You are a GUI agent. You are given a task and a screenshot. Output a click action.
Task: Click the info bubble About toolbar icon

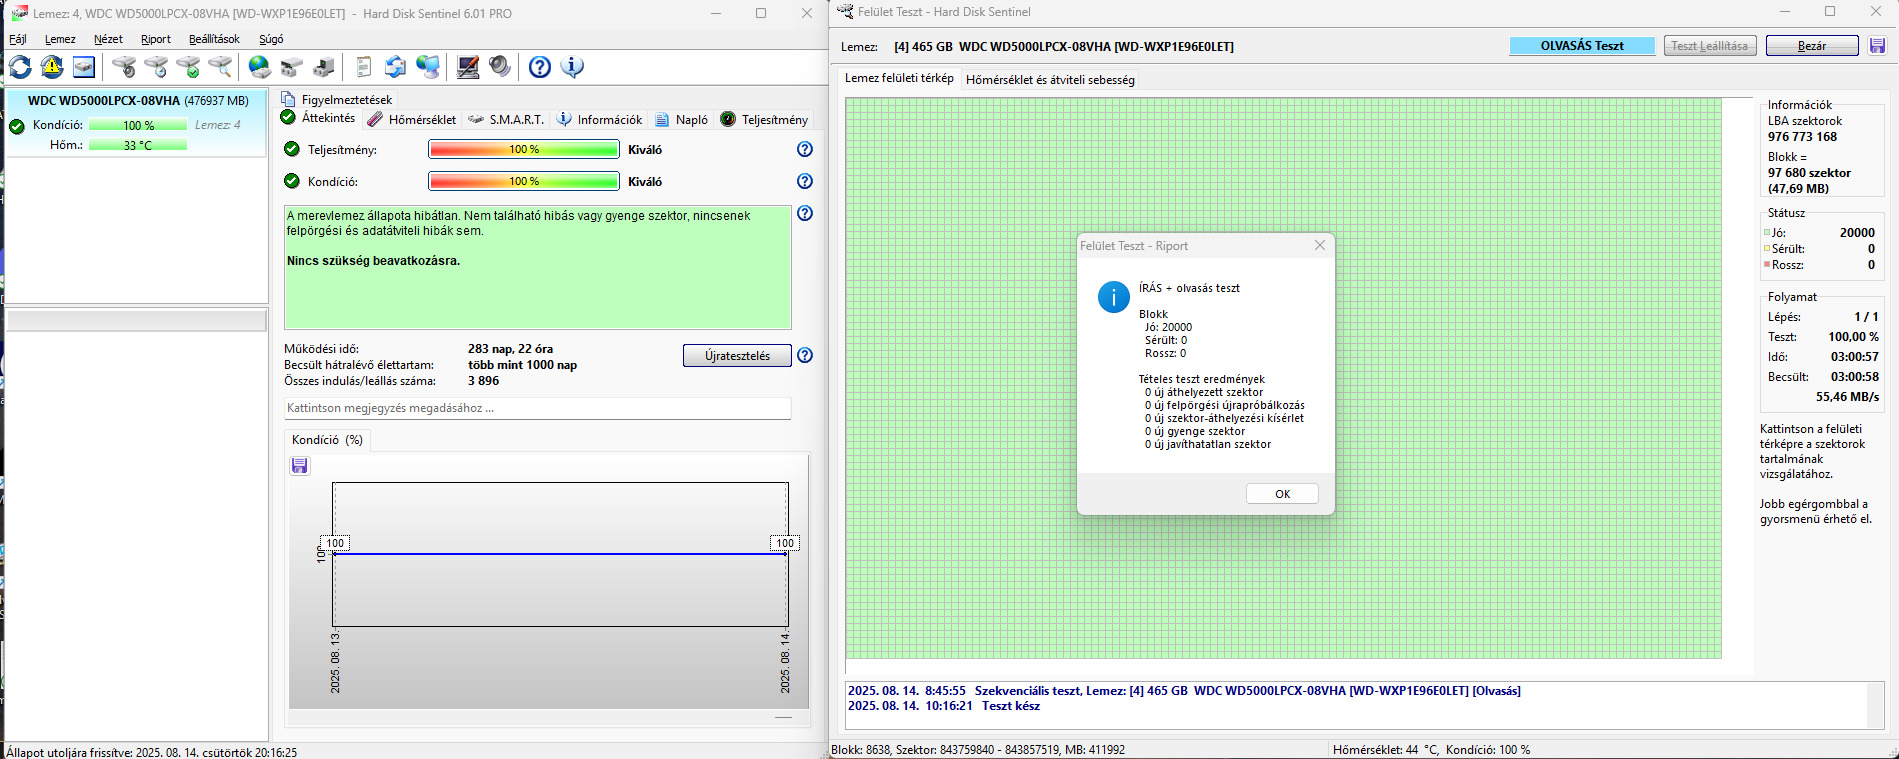572,67
